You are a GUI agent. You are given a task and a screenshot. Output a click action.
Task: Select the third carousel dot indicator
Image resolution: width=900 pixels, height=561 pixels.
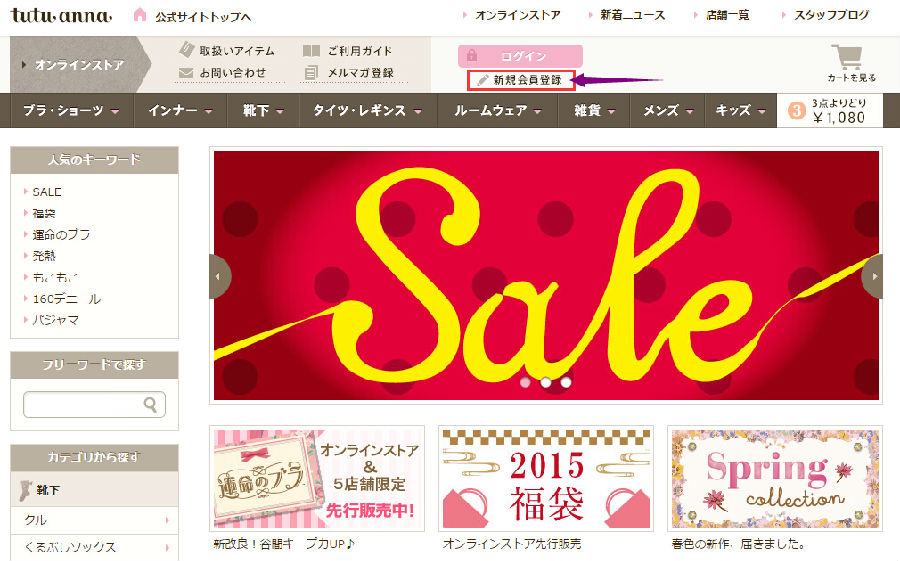click(566, 382)
